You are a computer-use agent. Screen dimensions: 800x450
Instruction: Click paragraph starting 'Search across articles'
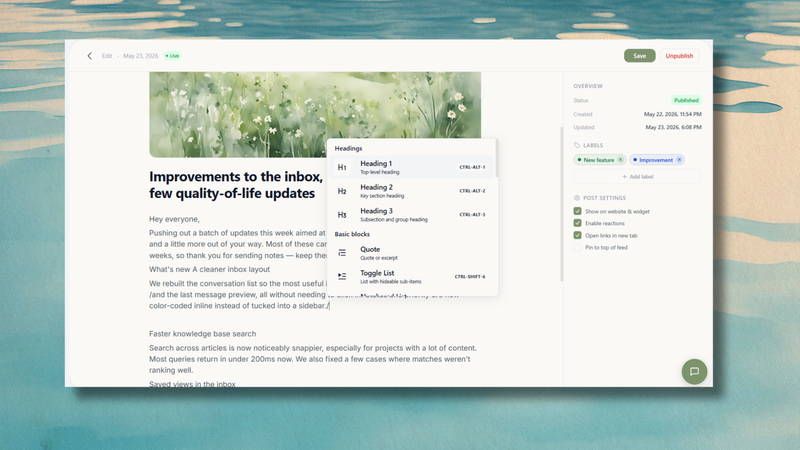[313, 359]
